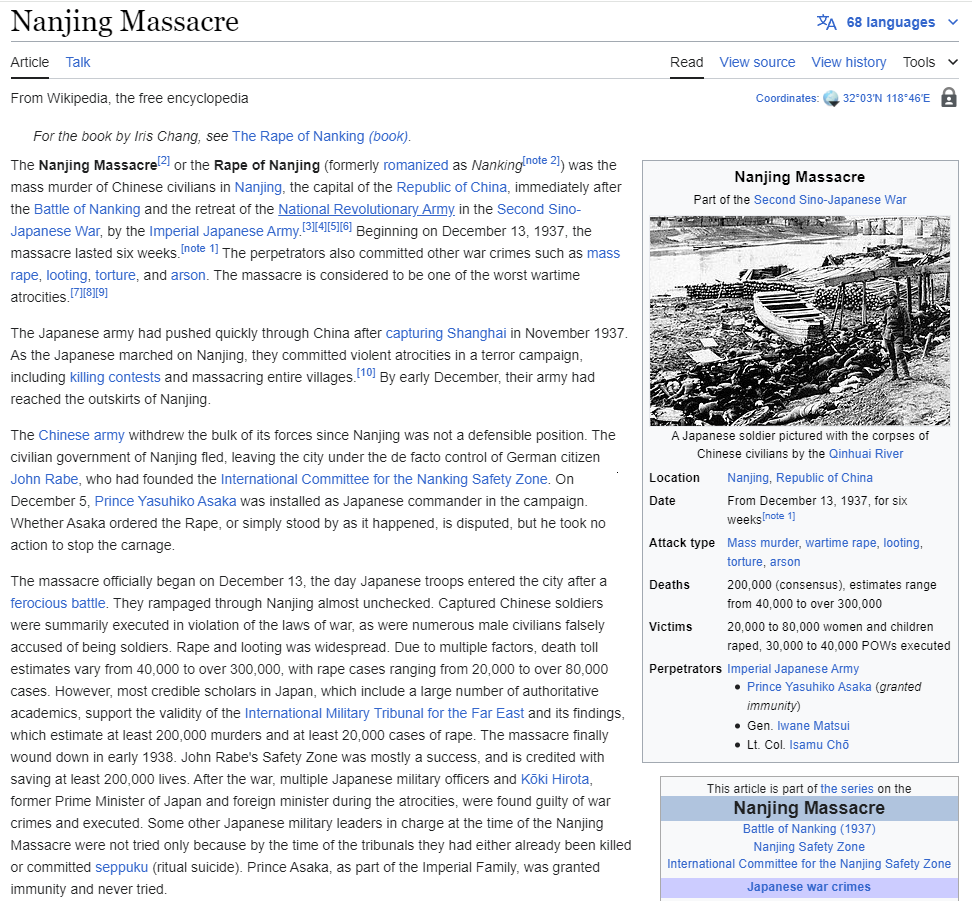Open the 68 languages dropdown

pos(888,22)
